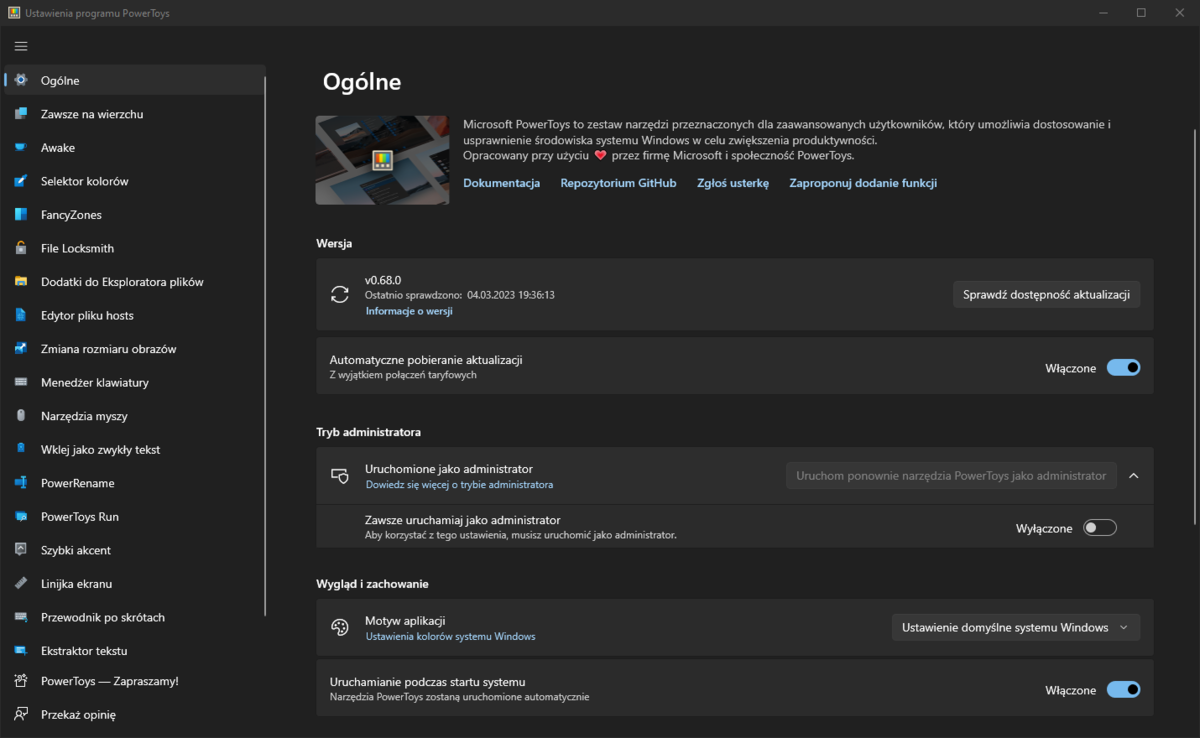Click the Selektor kolorów icon

click(21, 181)
